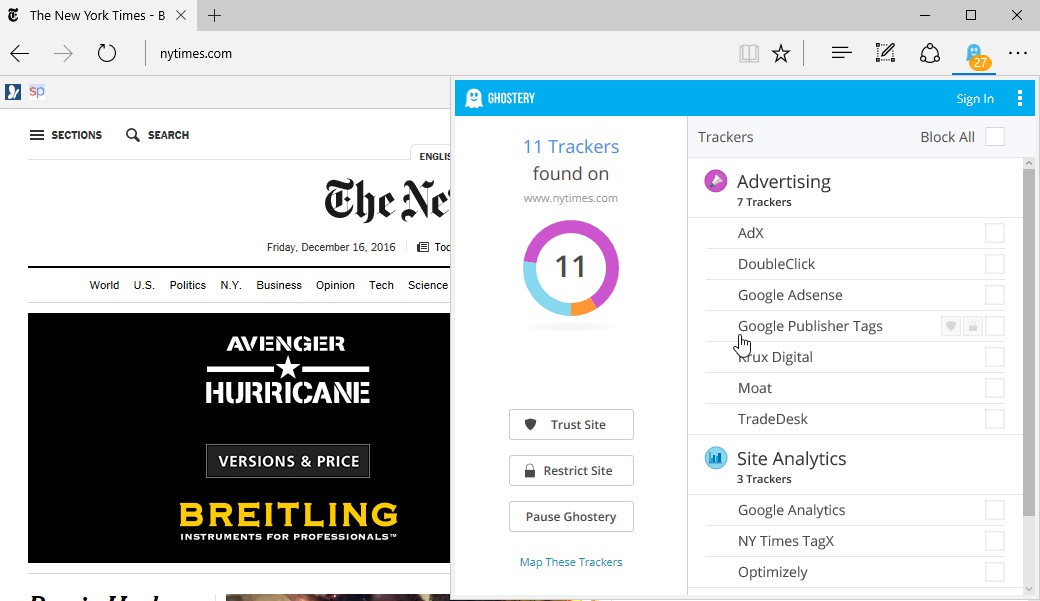Open Edge More actions ellipsis menu

coord(1018,54)
